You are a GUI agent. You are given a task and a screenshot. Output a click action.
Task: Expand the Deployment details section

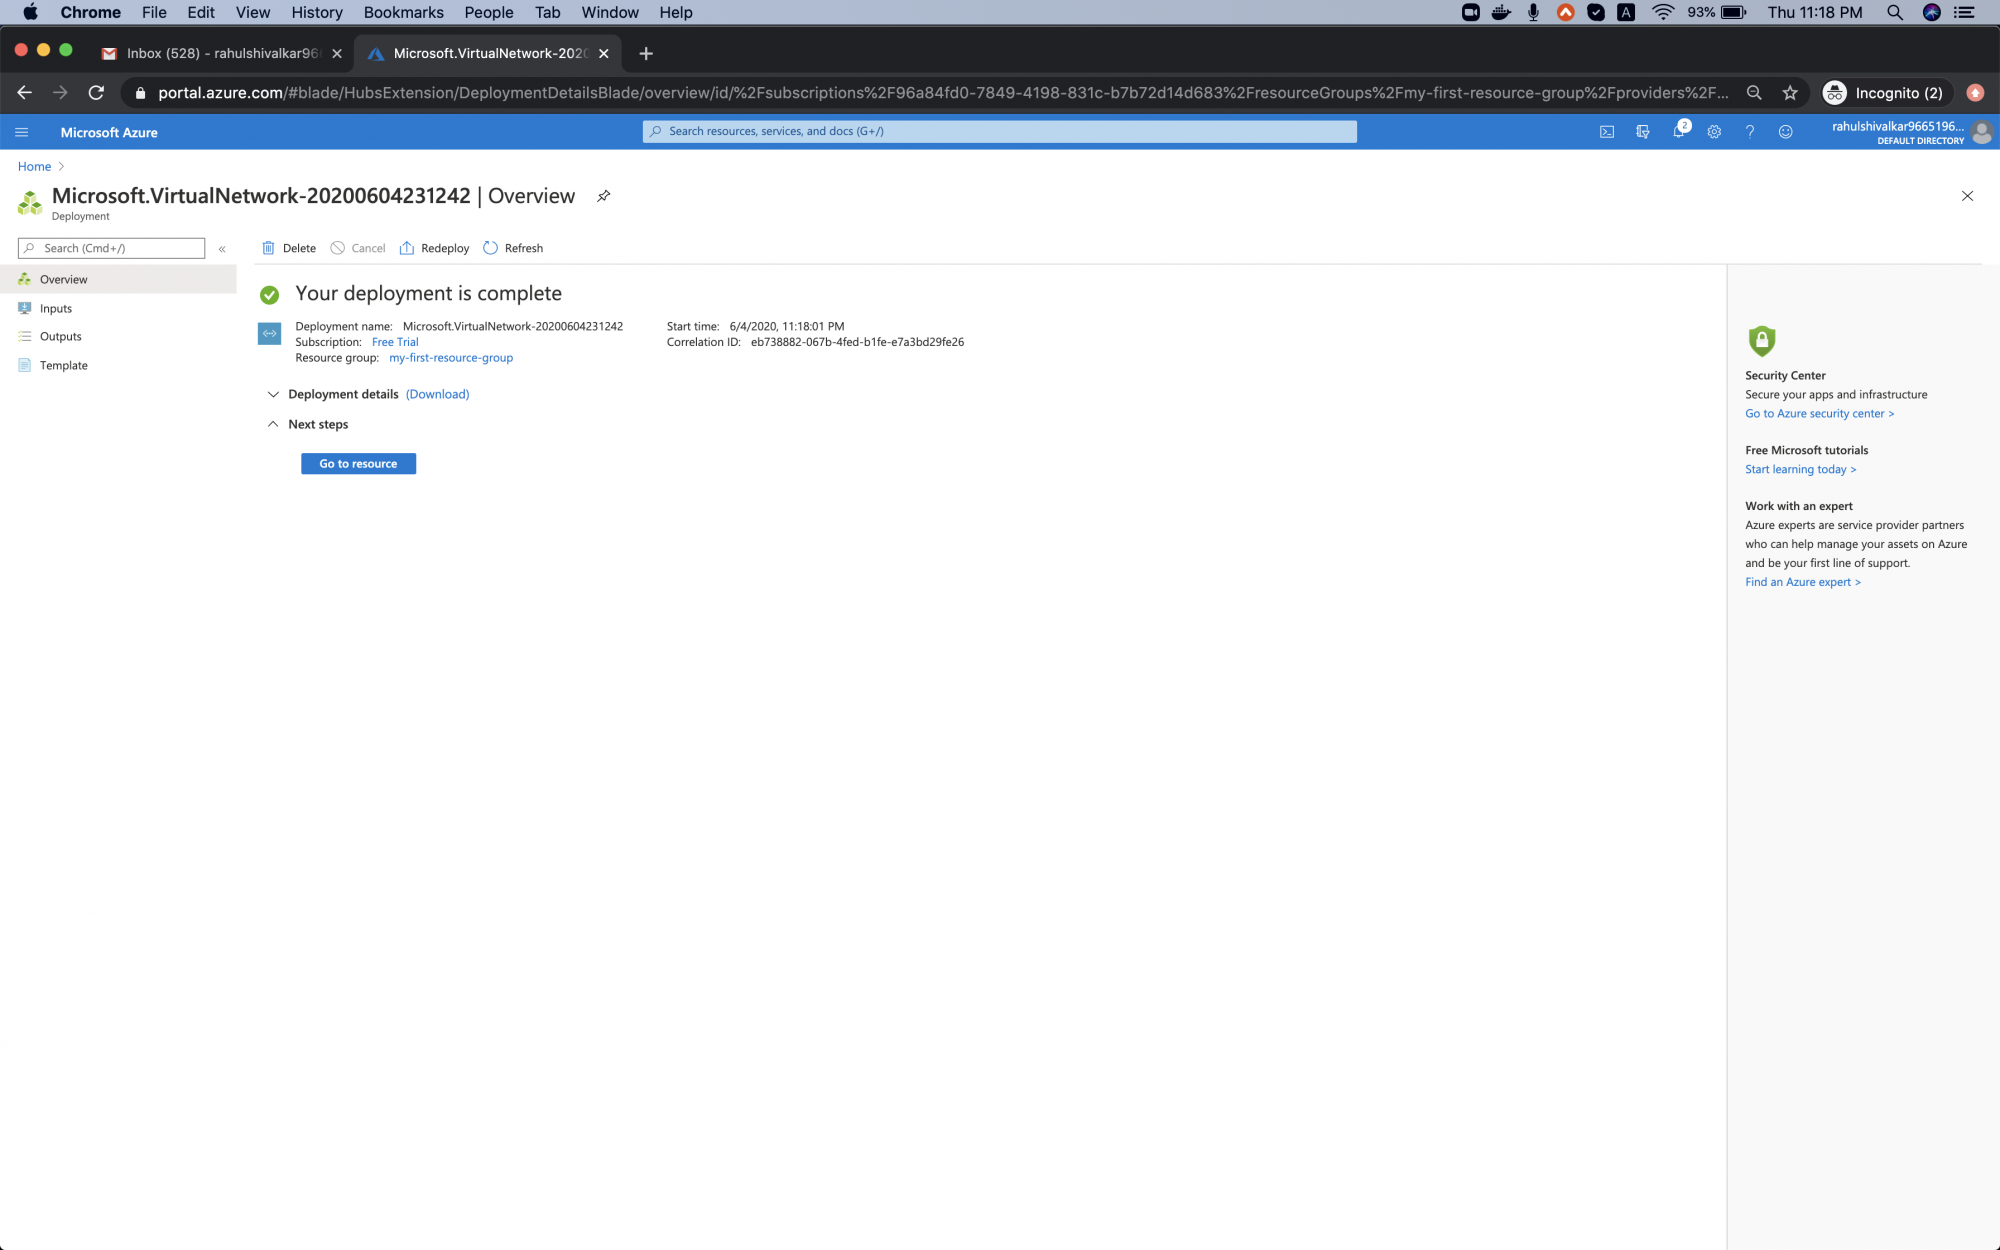click(x=273, y=394)
